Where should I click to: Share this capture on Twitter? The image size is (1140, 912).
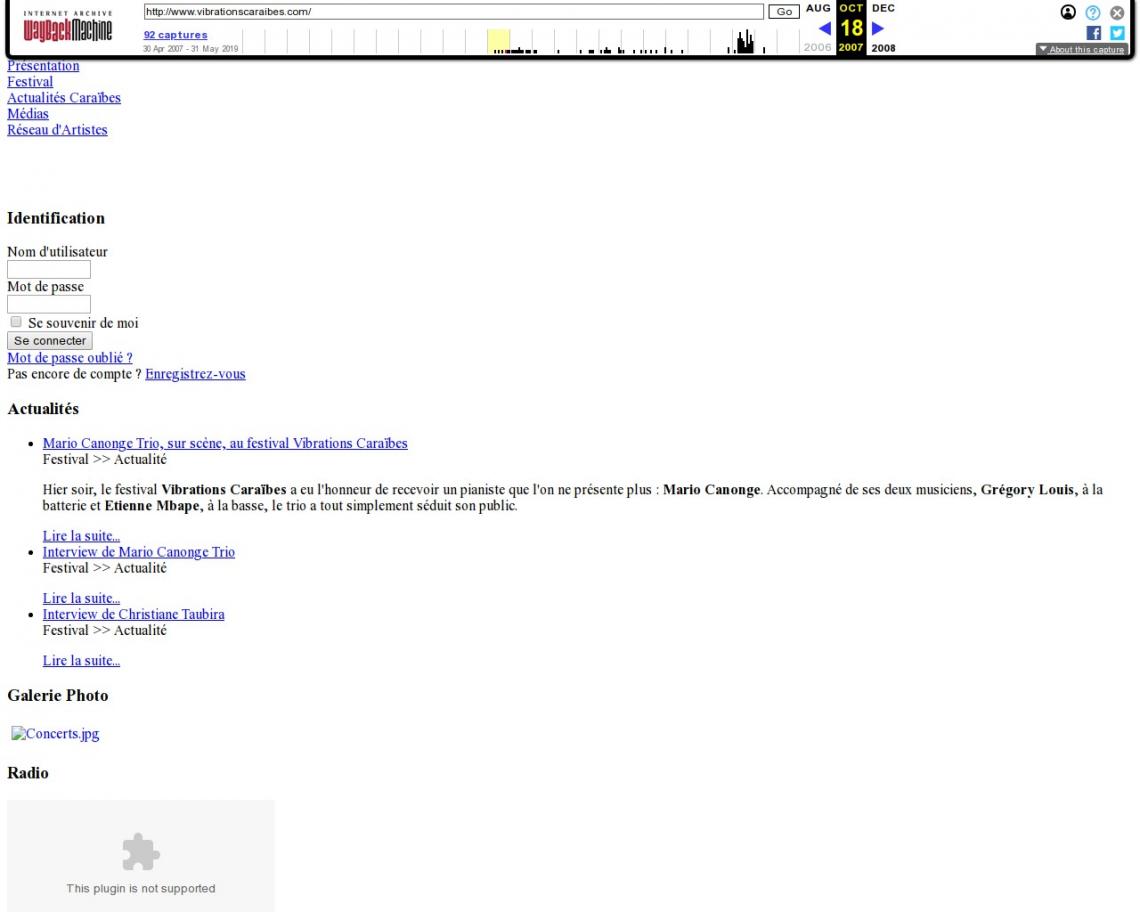(x=1117, y=33)
